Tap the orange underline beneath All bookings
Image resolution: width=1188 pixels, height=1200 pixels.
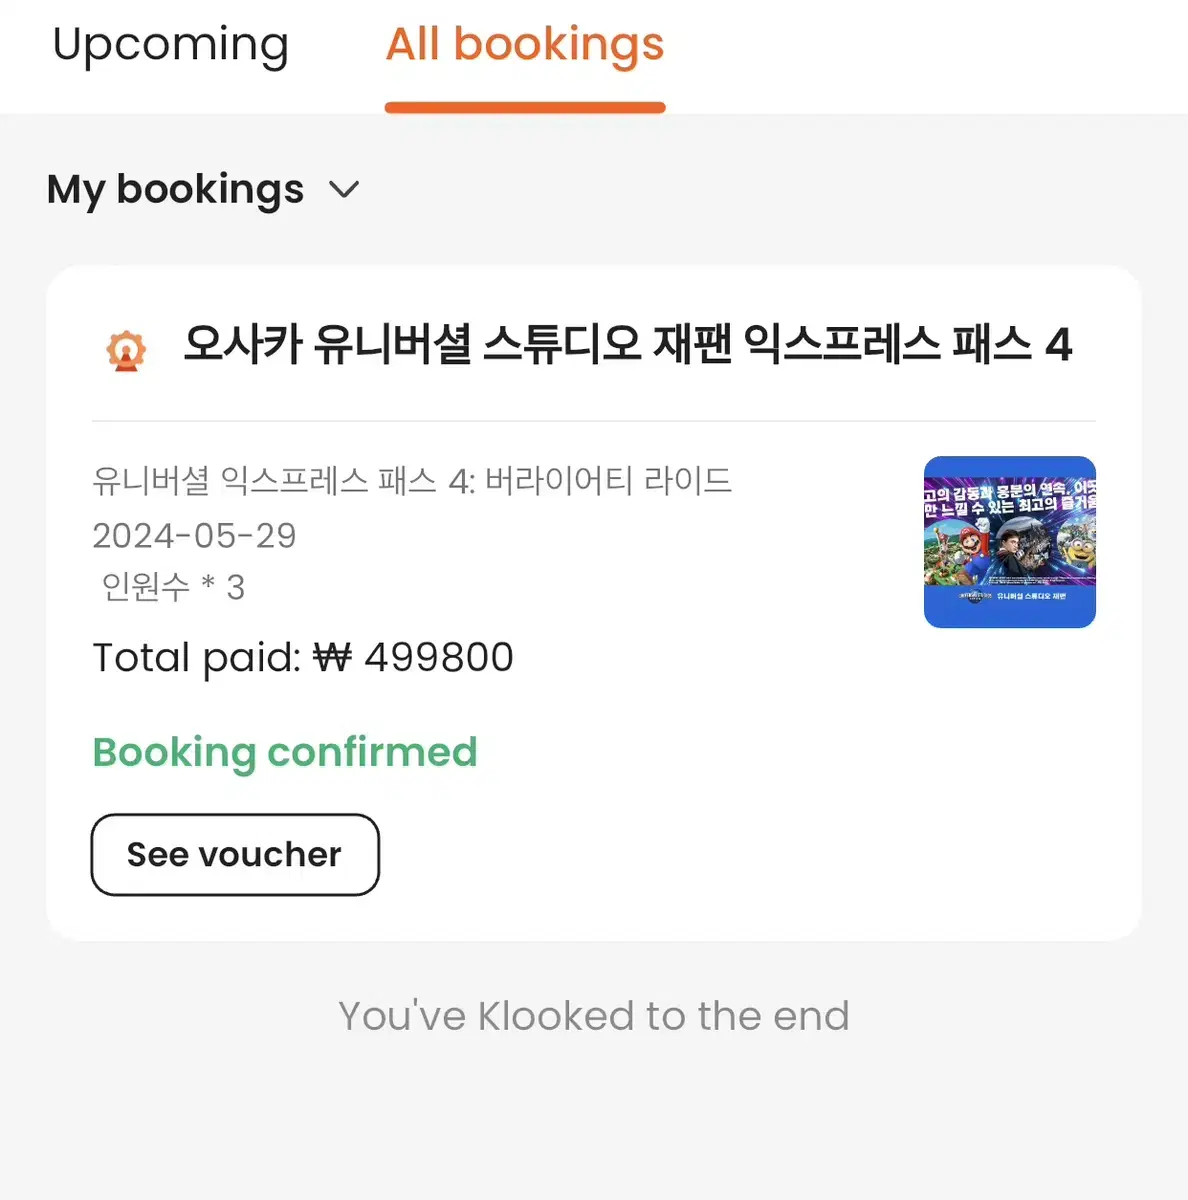tap(525, 107)
